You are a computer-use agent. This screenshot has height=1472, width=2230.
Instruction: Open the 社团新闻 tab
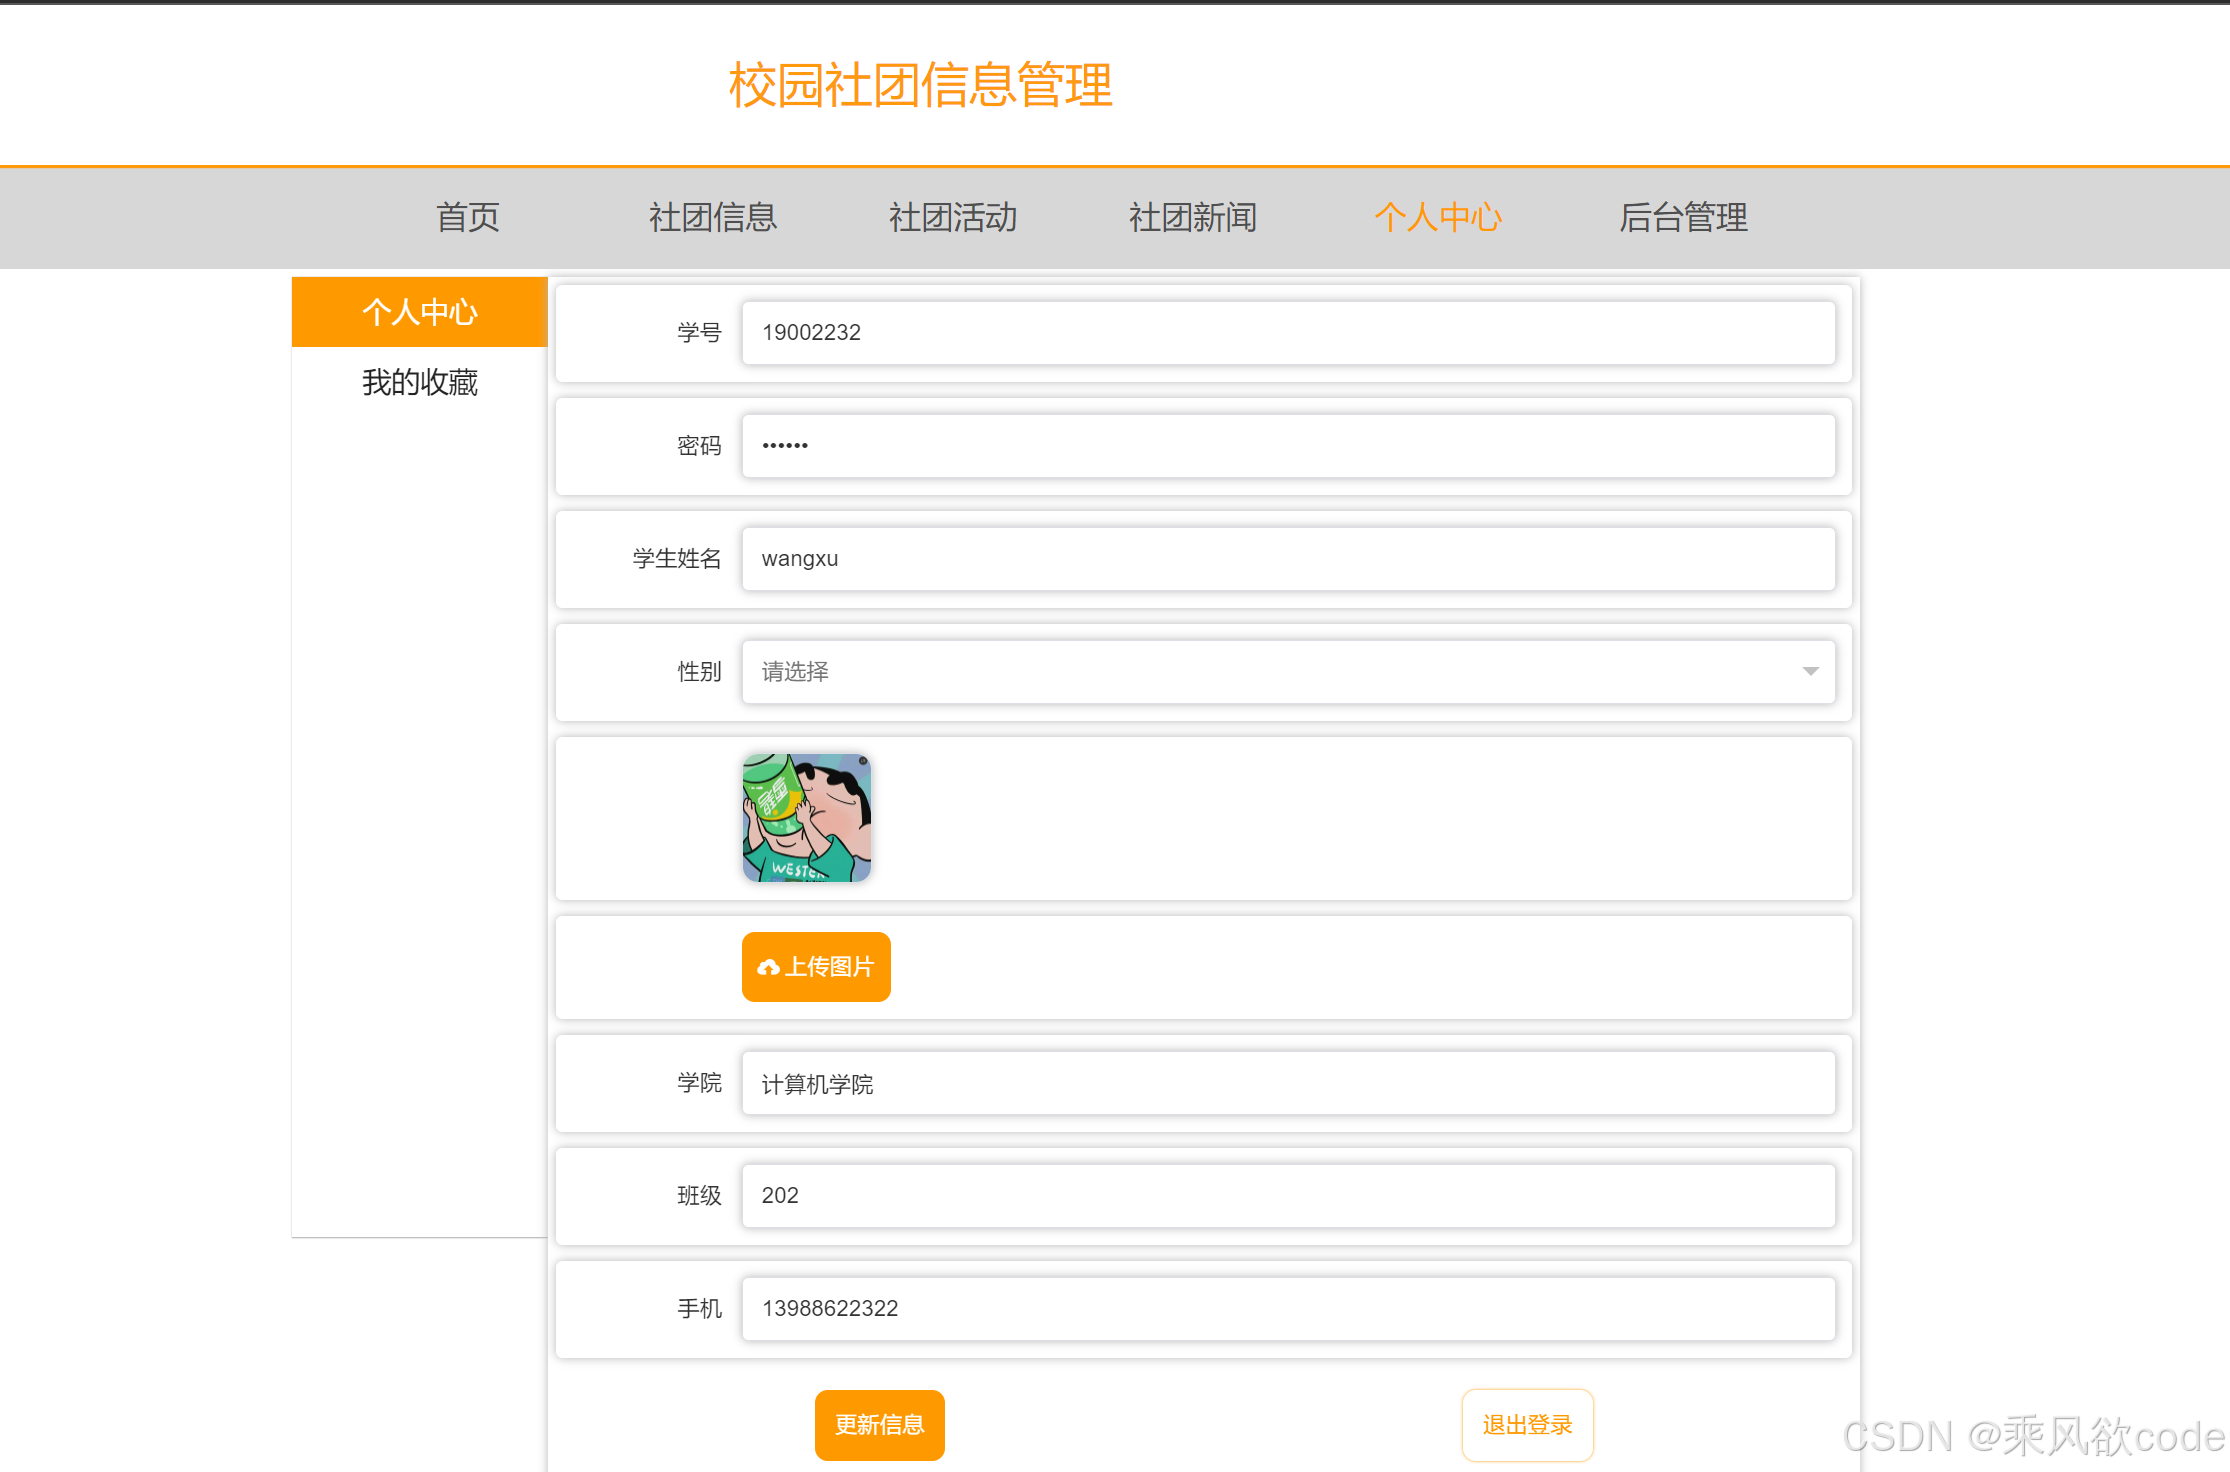[x=1192, y=218]
